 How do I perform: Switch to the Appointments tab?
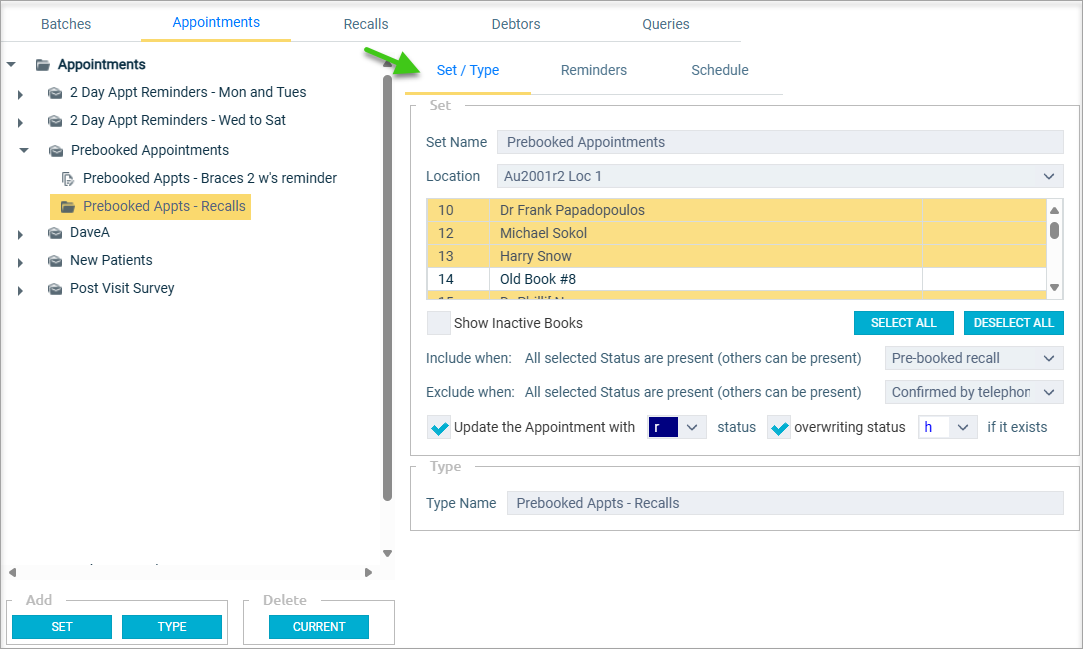(216, 23)
